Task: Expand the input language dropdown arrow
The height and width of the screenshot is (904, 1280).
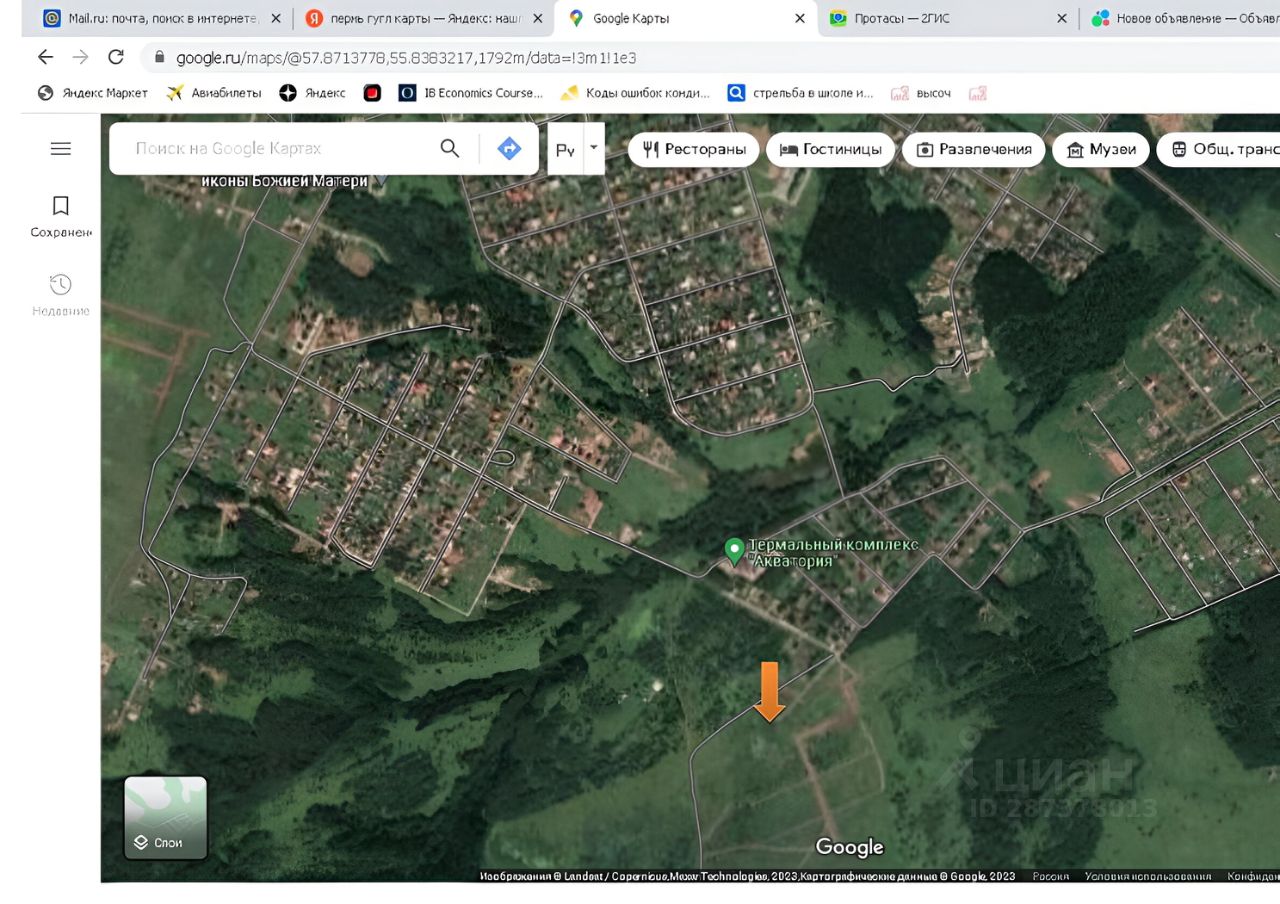Action: click(x=594, y=147)
